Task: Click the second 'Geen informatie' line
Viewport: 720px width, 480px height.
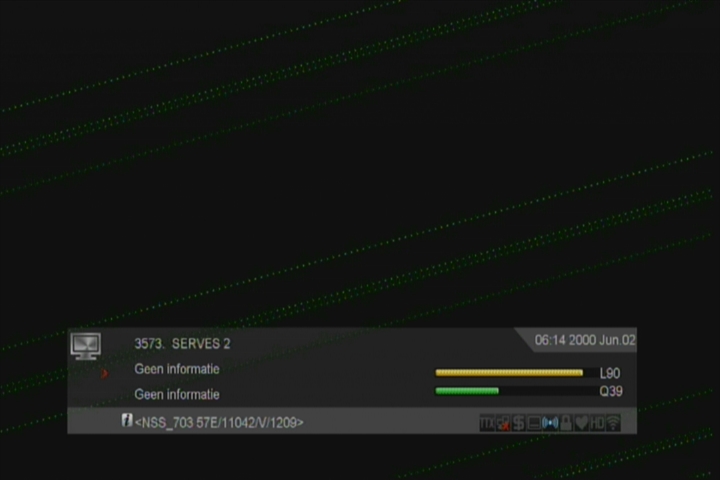Action: click(x=177, y=394)
